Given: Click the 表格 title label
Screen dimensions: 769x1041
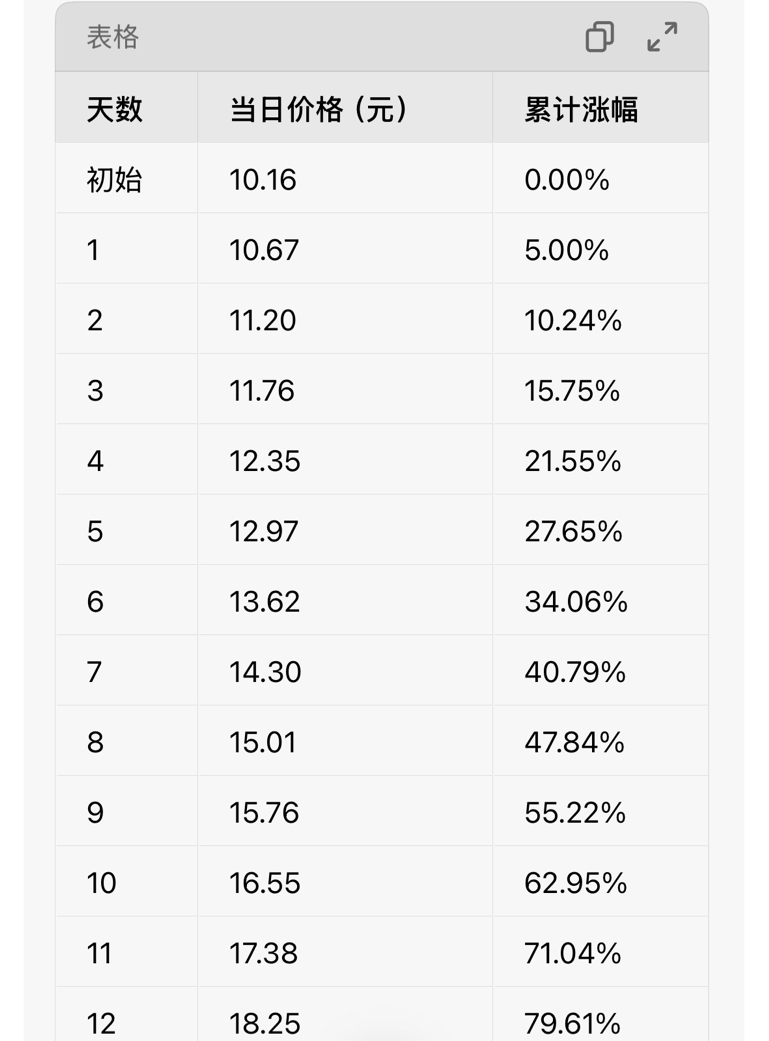Looking at the screenshot, I should coord(112,38).
